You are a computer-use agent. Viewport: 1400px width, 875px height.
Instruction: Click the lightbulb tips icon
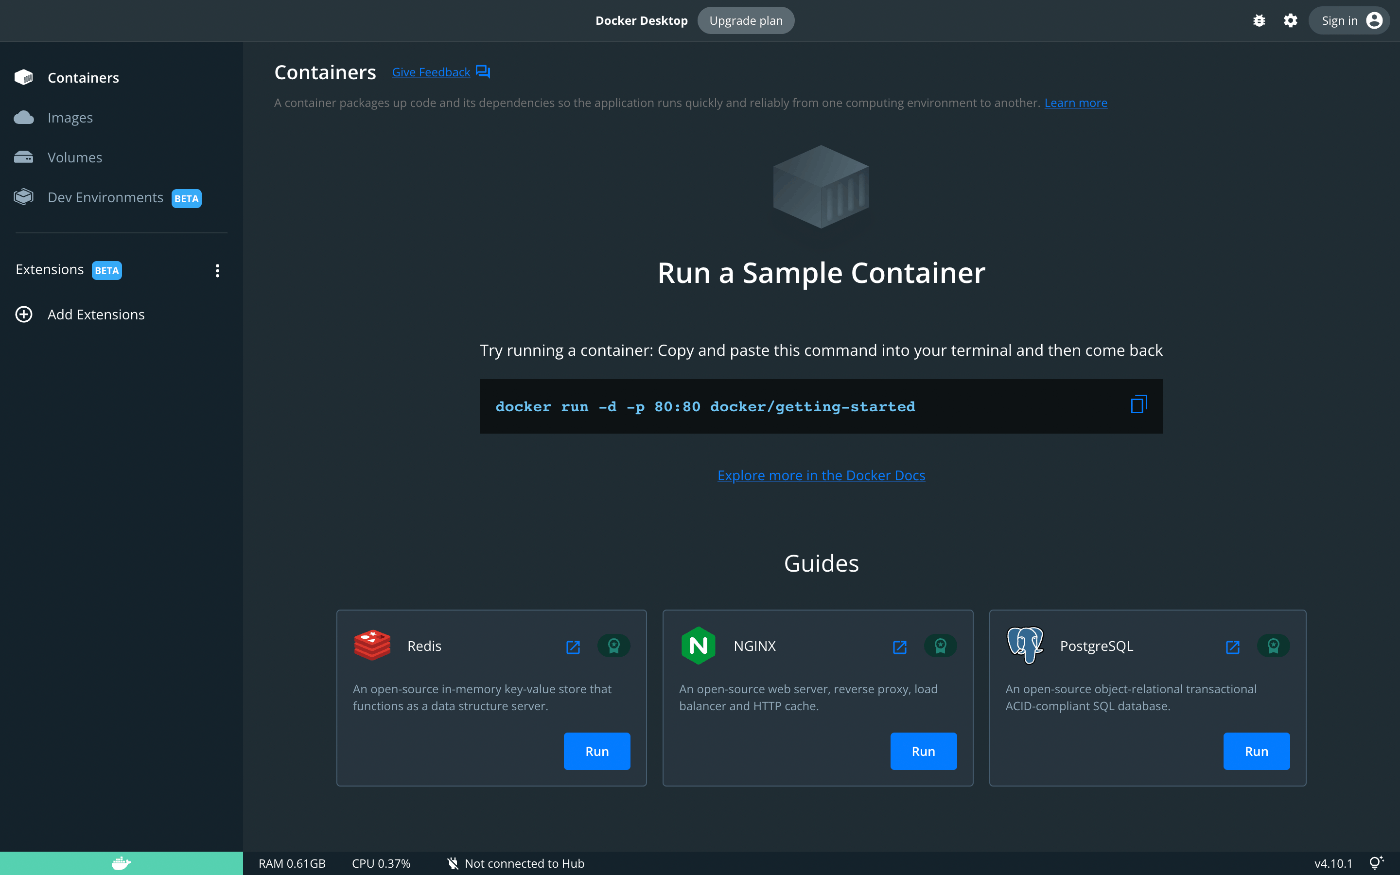1377,863
